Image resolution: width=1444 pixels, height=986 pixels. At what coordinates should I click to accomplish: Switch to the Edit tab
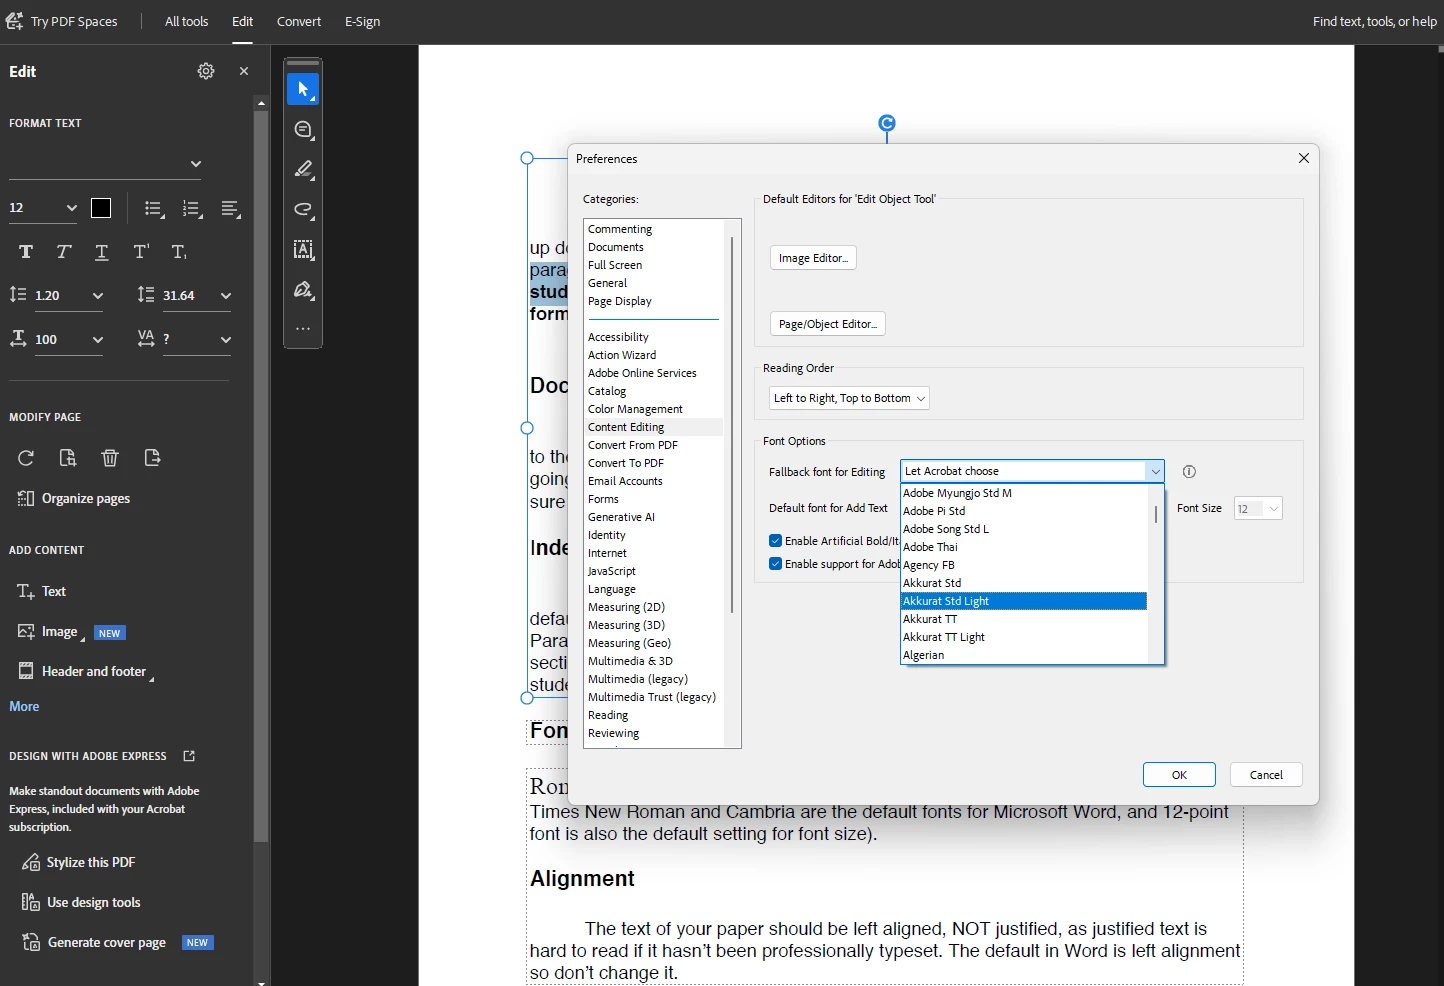pos(243,21)
